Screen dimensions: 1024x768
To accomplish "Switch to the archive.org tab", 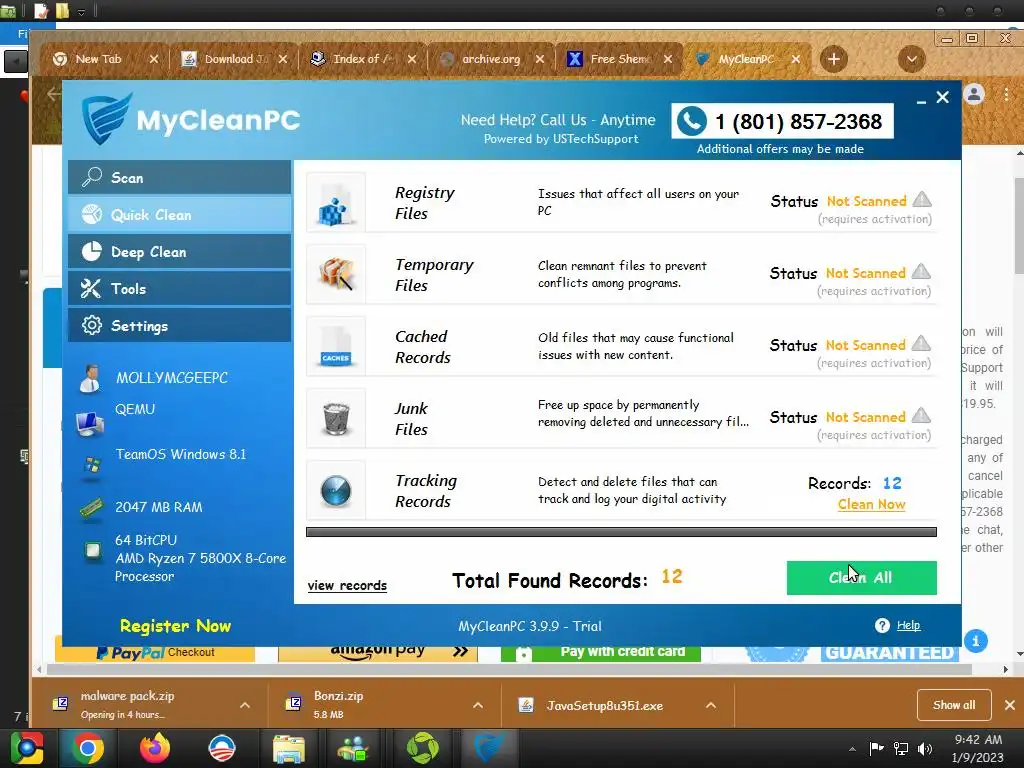I will (491, 59).
